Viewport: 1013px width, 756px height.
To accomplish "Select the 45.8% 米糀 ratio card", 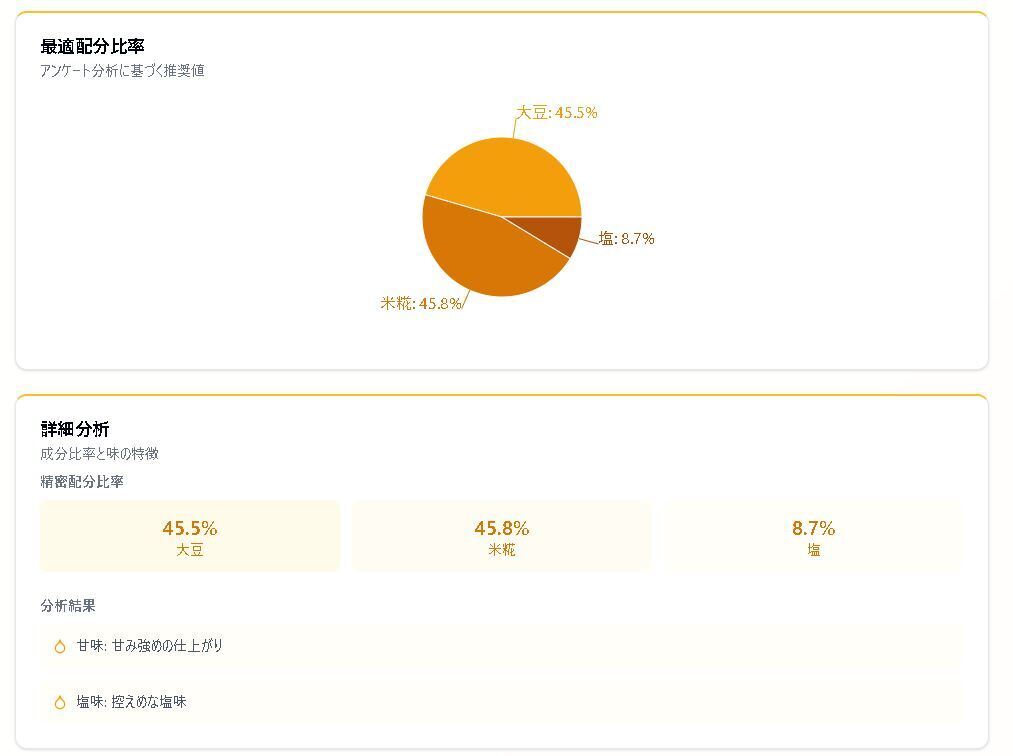I will 502,536.
